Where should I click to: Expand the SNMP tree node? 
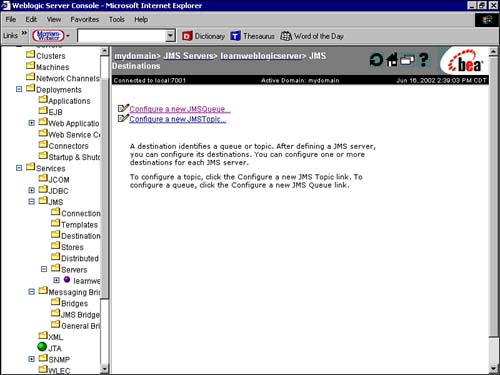32,359
